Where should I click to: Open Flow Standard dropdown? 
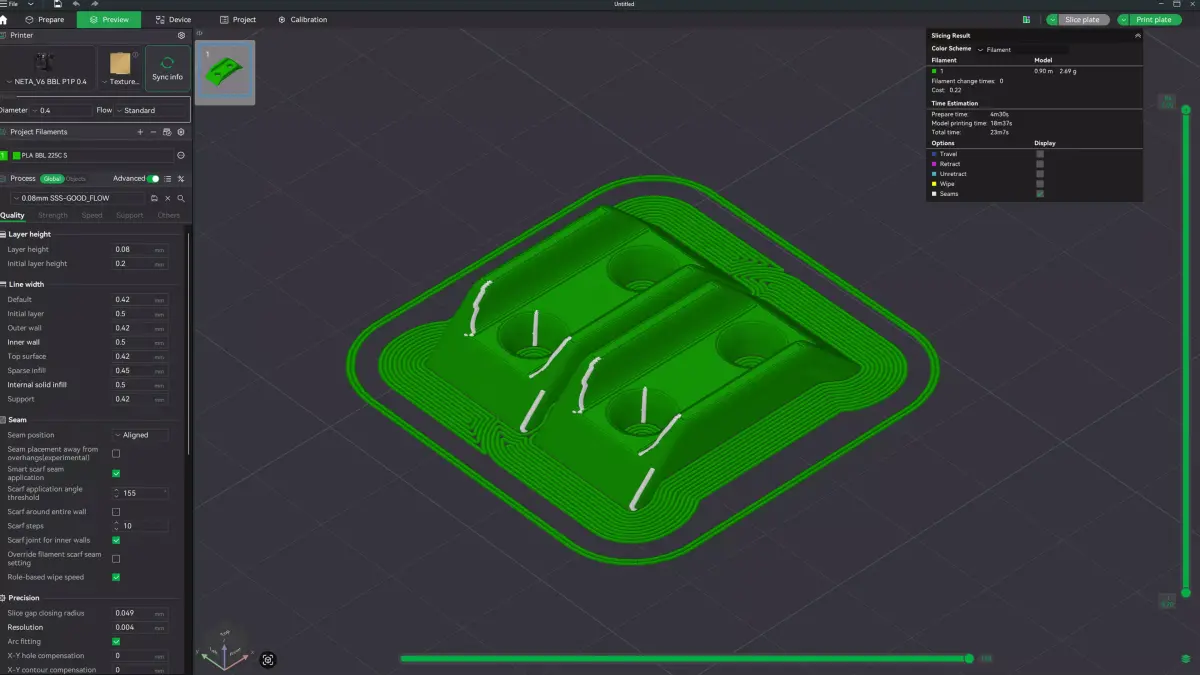[151, 110]
